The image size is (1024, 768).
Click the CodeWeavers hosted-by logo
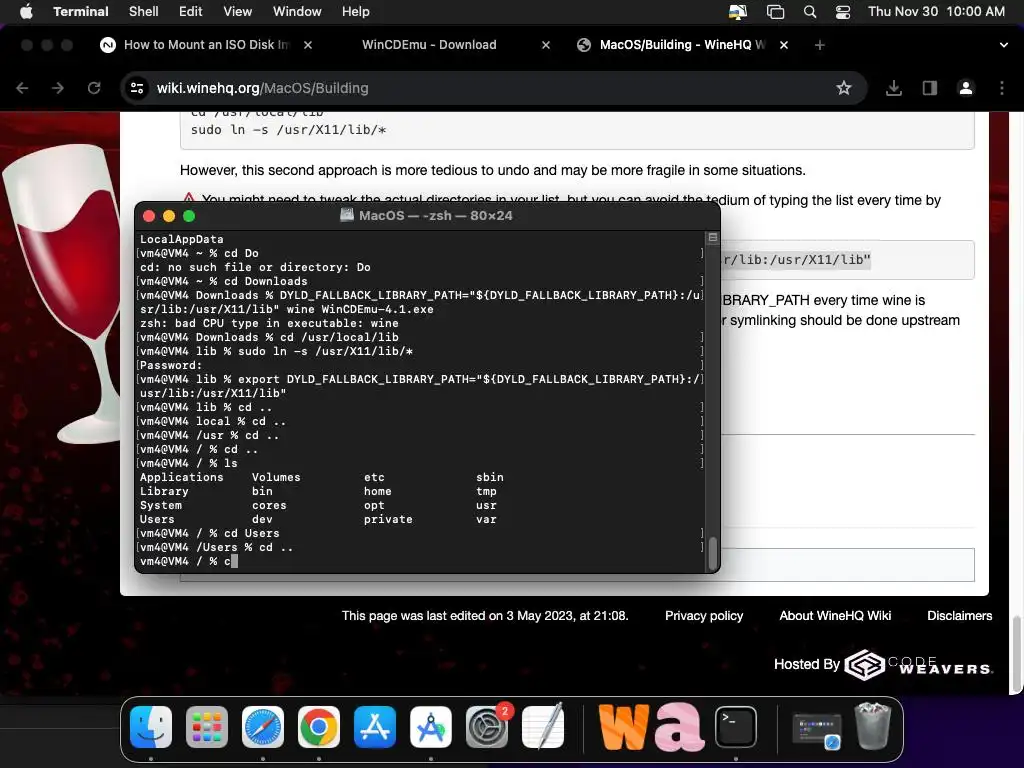tap(919, 665)
